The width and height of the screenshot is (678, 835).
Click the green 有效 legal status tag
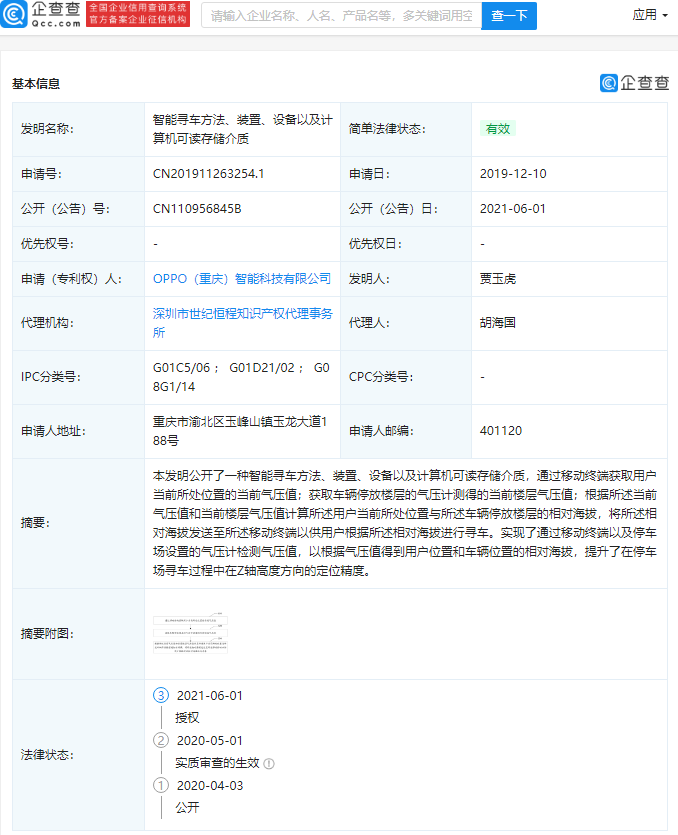pos(497,128)
